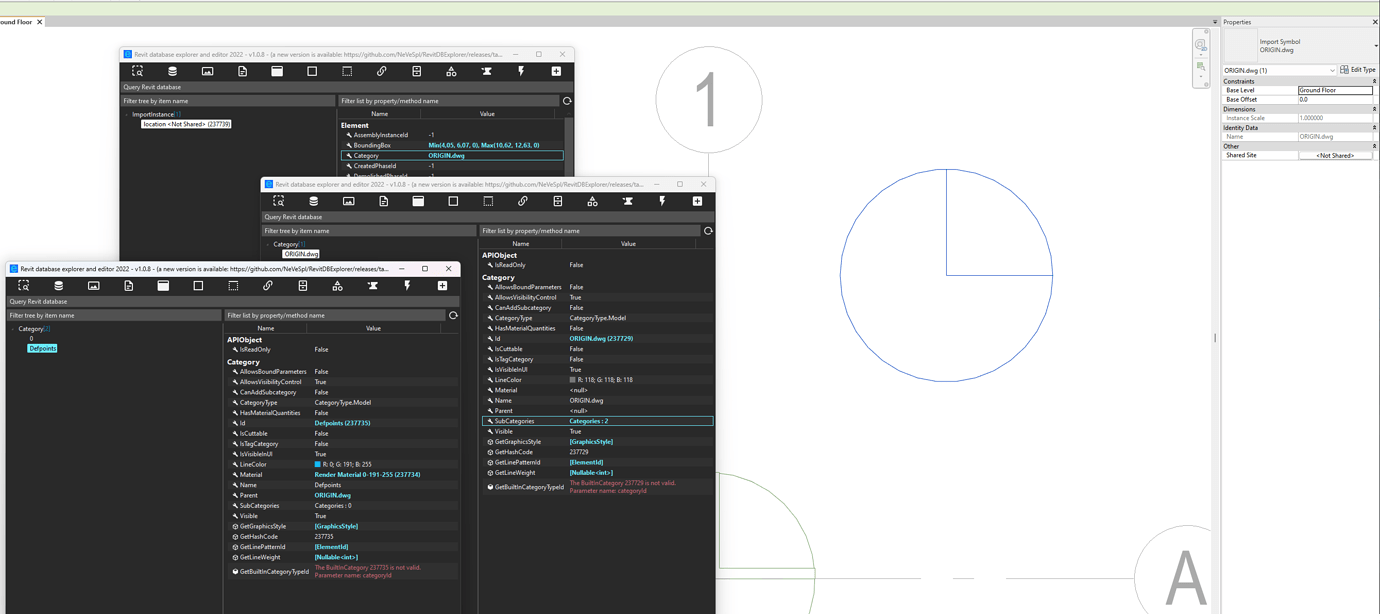Open the ORIGIN.dwg (1) type selector dropdown
Screen dimensions: 1380x614
point(1333,70)
